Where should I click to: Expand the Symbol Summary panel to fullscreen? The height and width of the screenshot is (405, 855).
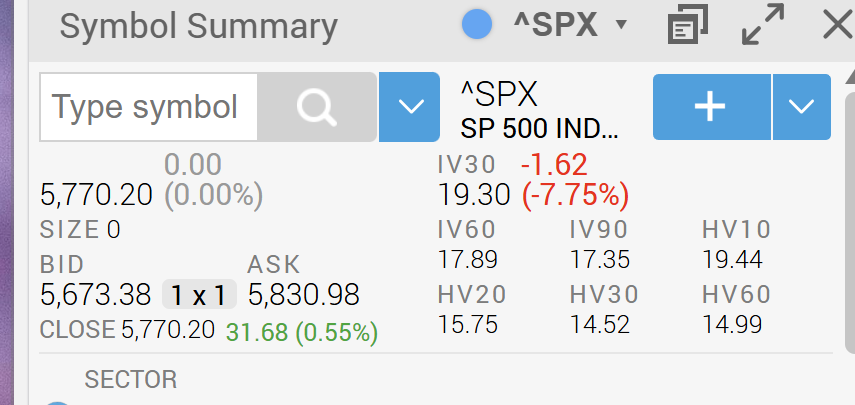763,24
